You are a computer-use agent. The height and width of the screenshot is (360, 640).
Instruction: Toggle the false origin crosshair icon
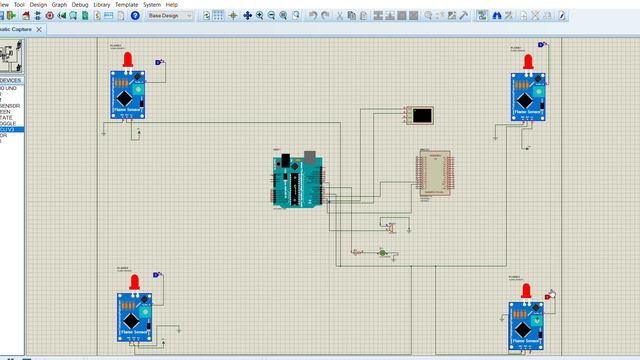233,16
